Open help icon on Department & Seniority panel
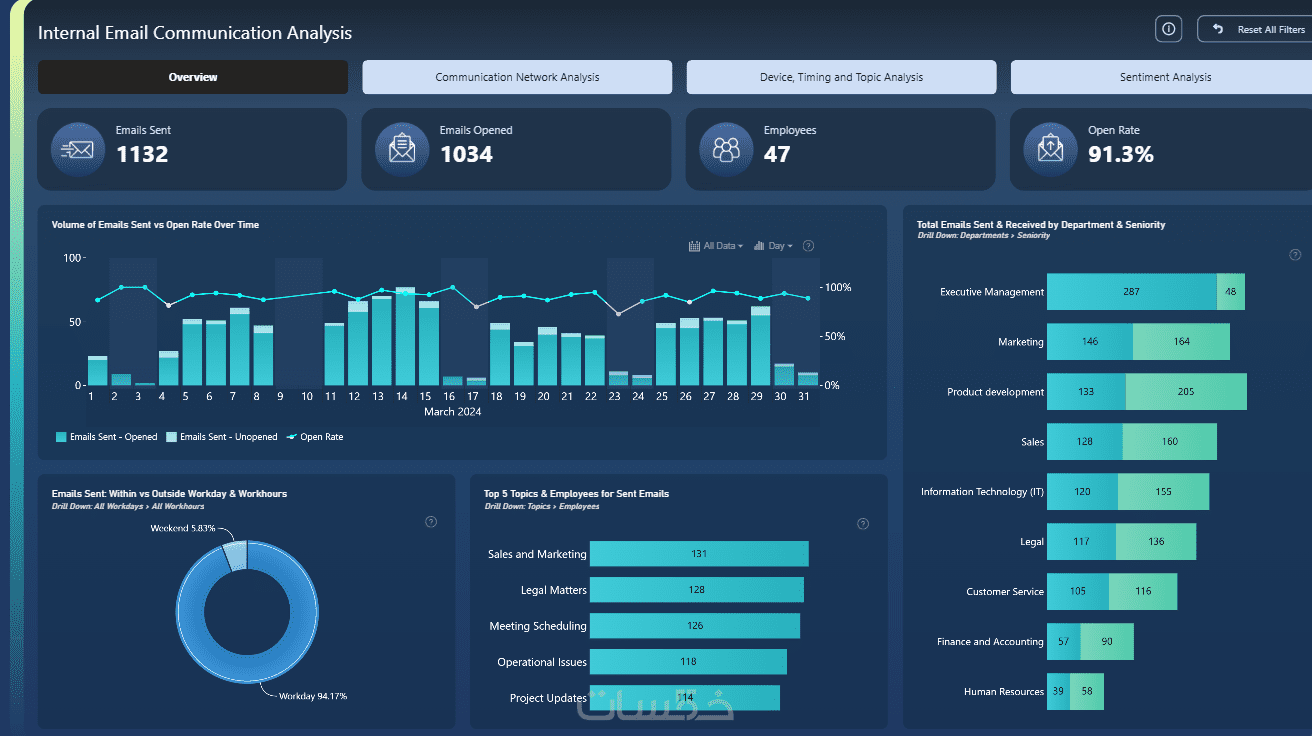 (x=1295, y=255)
